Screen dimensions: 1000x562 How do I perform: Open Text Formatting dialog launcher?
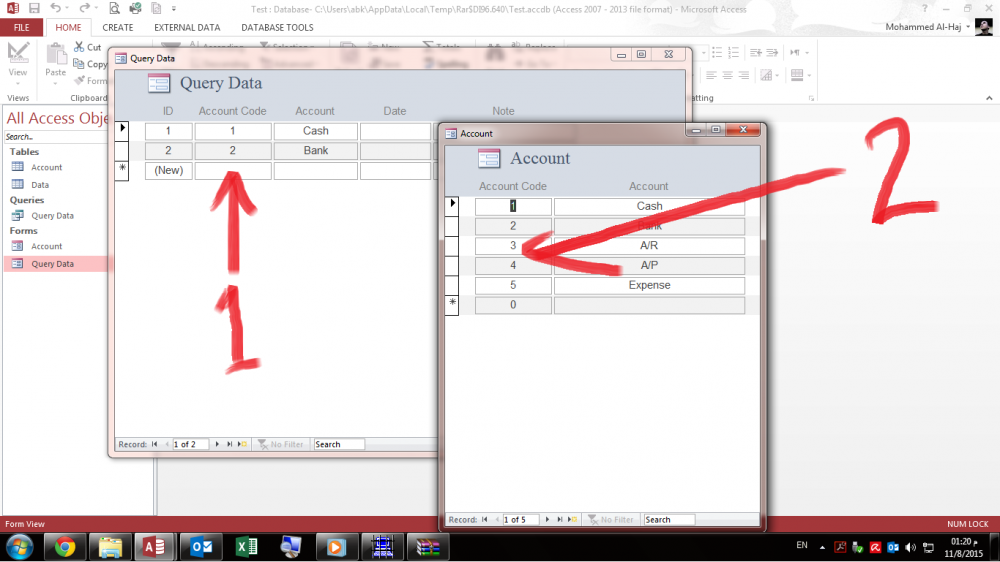click(812, 98)
